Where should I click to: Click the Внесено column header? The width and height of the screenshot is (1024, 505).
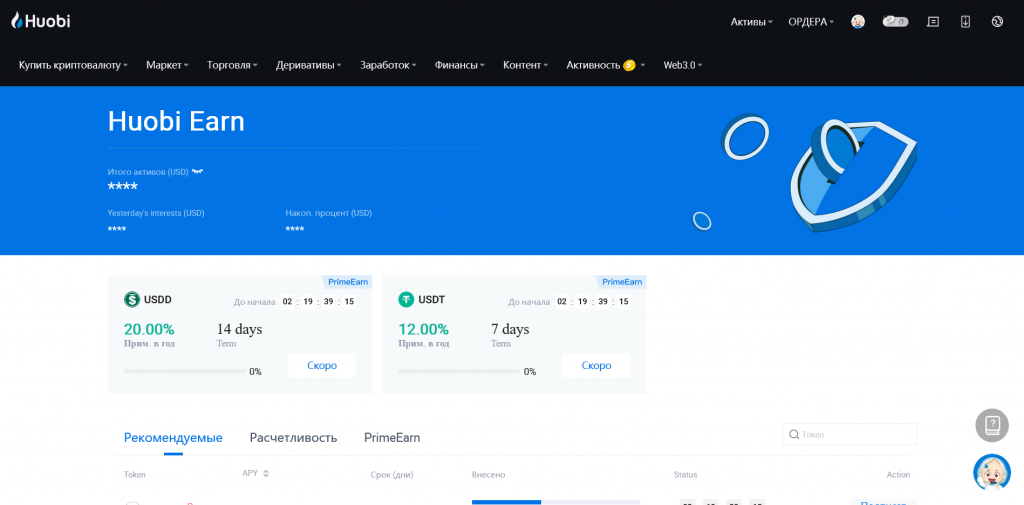click(x=488, y=475)
